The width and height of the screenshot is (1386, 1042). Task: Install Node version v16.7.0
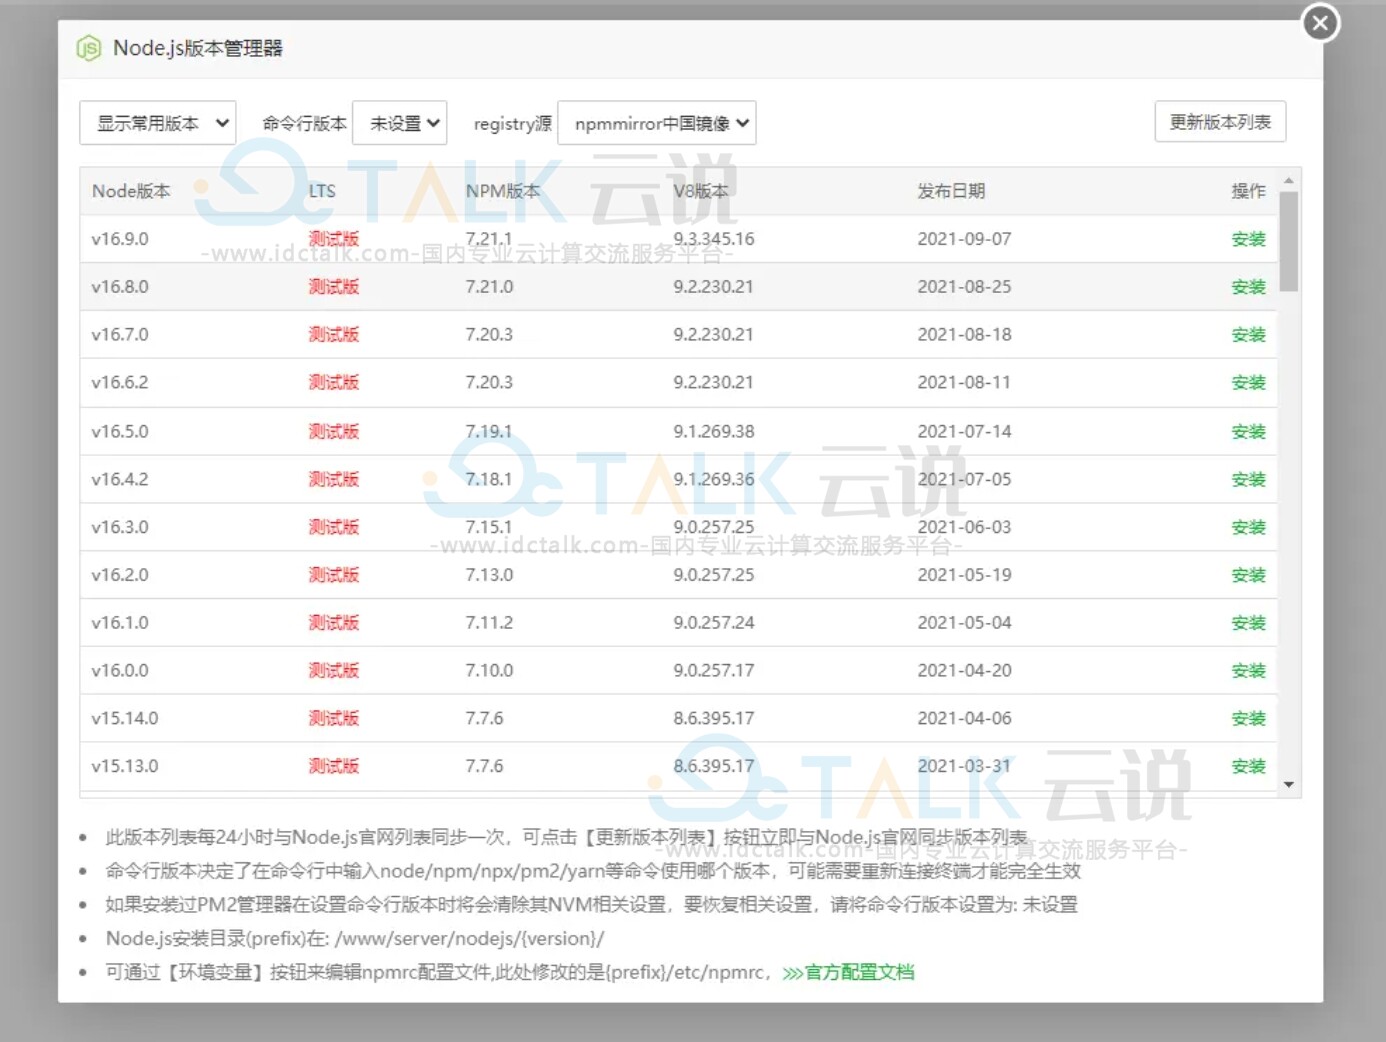(x=1248, y=335)
